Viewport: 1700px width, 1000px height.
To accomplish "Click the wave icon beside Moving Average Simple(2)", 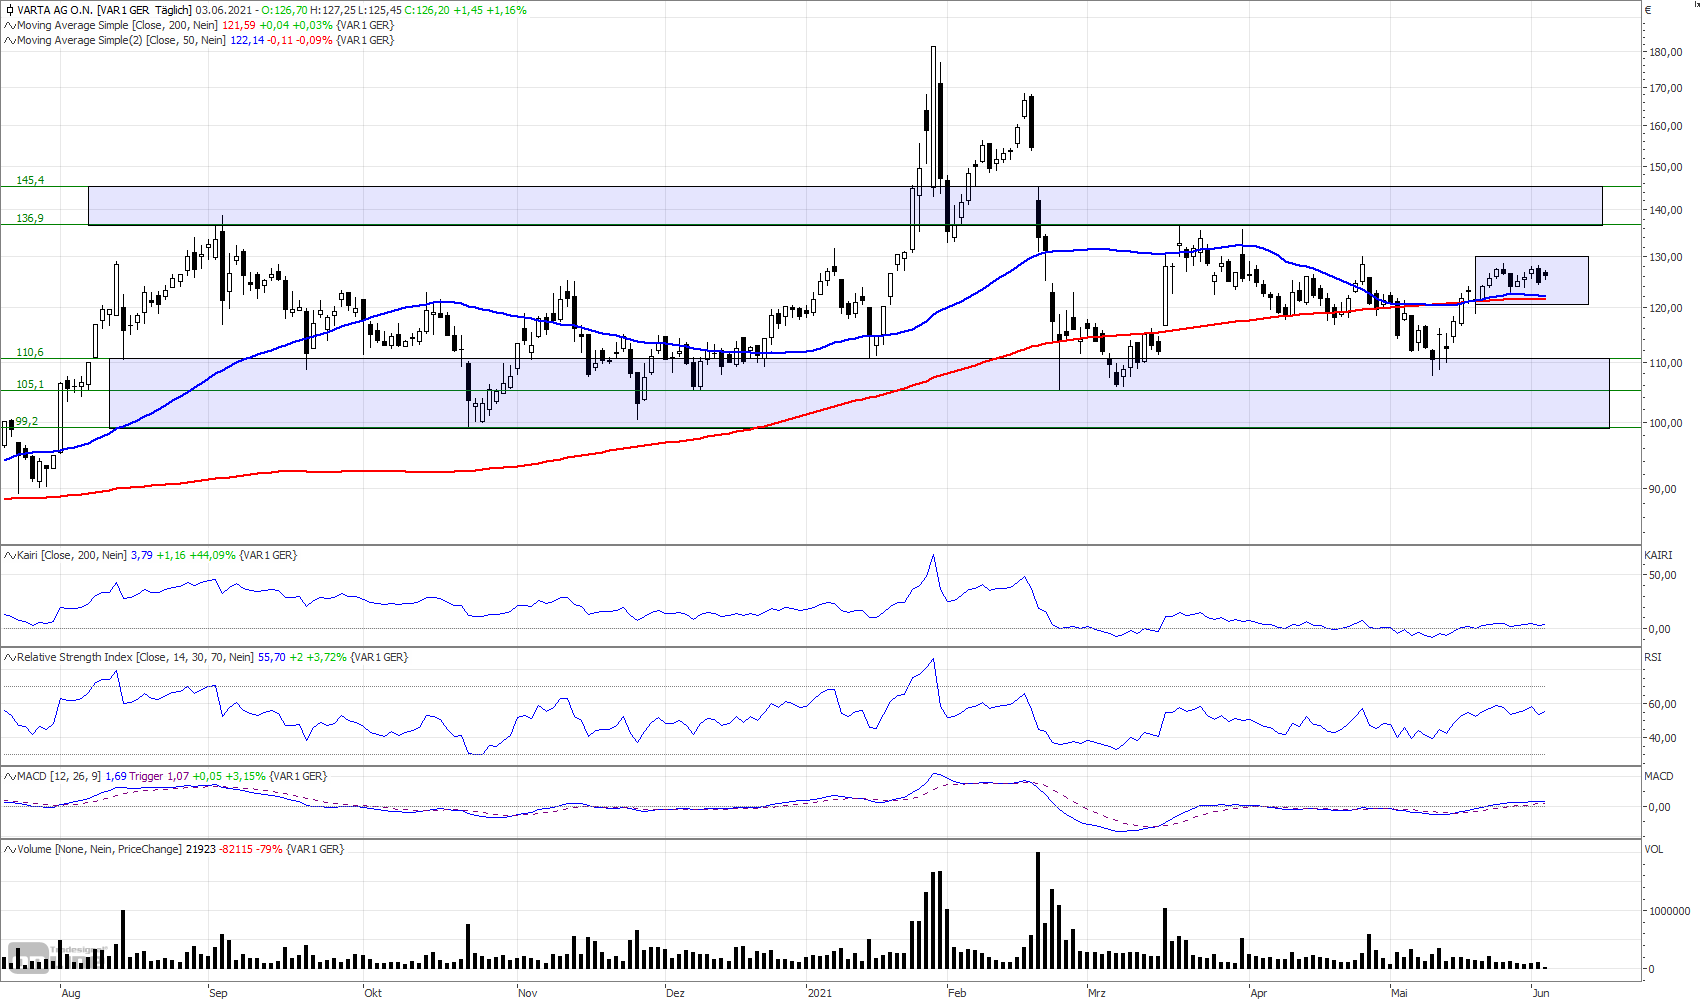I will pos(10,40).
